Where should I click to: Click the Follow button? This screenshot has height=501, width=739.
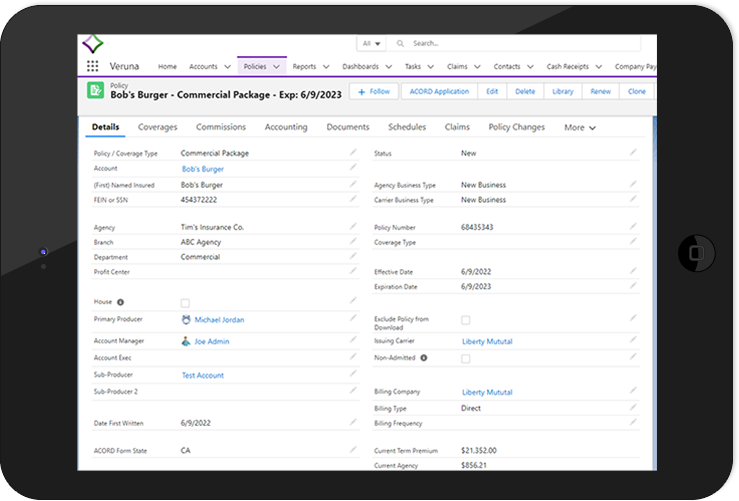coord(374,91)
